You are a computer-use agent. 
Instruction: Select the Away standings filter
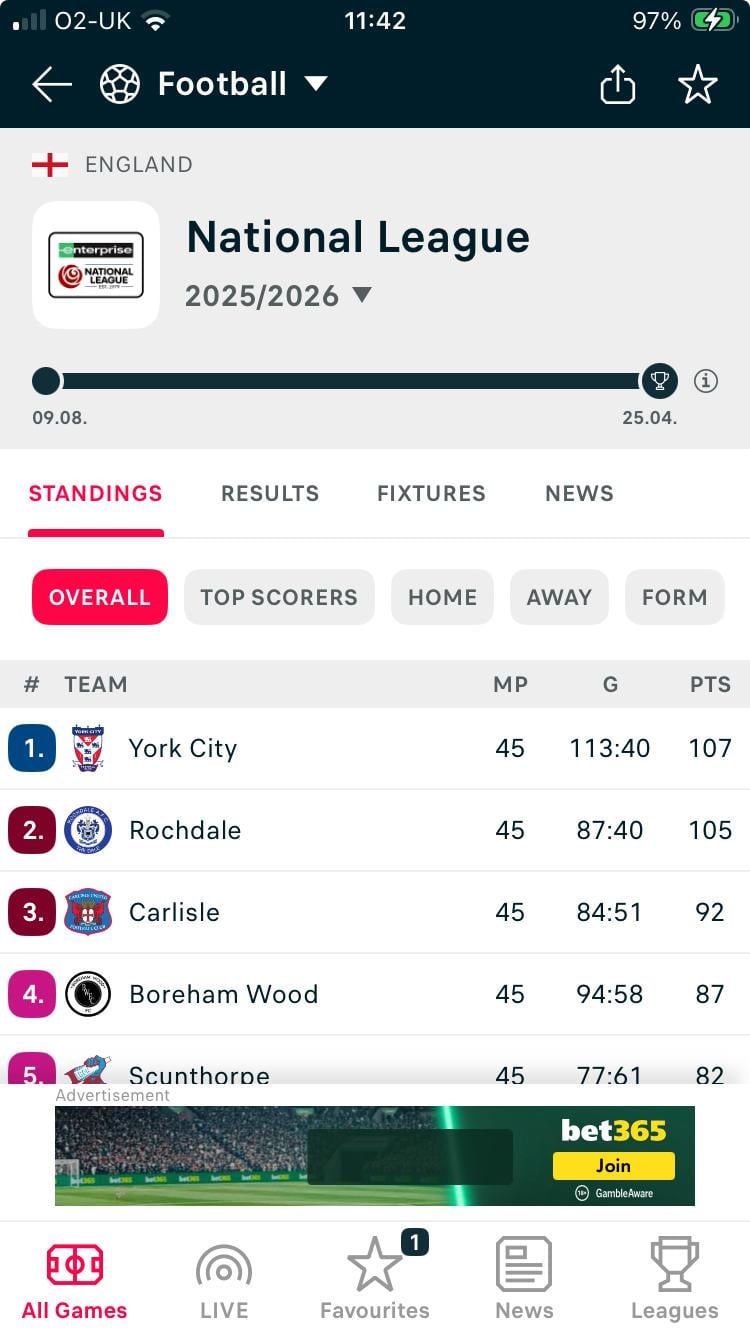pyautogui.click(x=559, y=597)
